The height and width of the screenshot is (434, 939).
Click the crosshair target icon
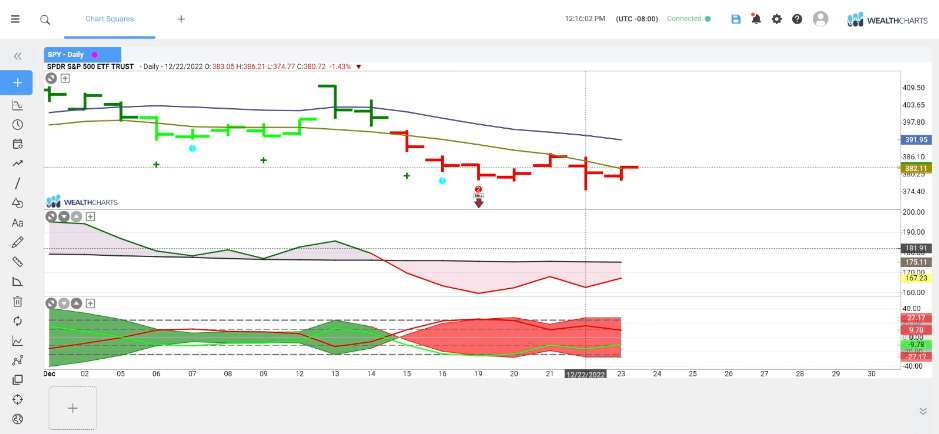click(17, 399)
